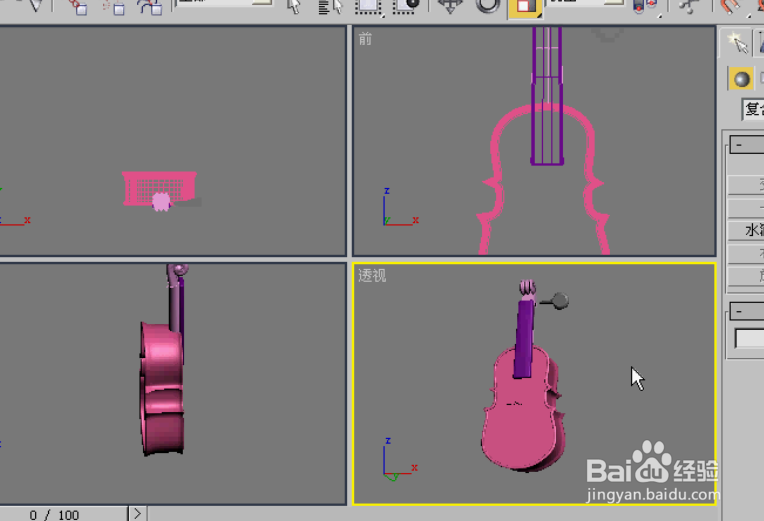764x521 pixels.
Task: Toggle the Window/Crossing selection mode
Action: pos(406,7)
